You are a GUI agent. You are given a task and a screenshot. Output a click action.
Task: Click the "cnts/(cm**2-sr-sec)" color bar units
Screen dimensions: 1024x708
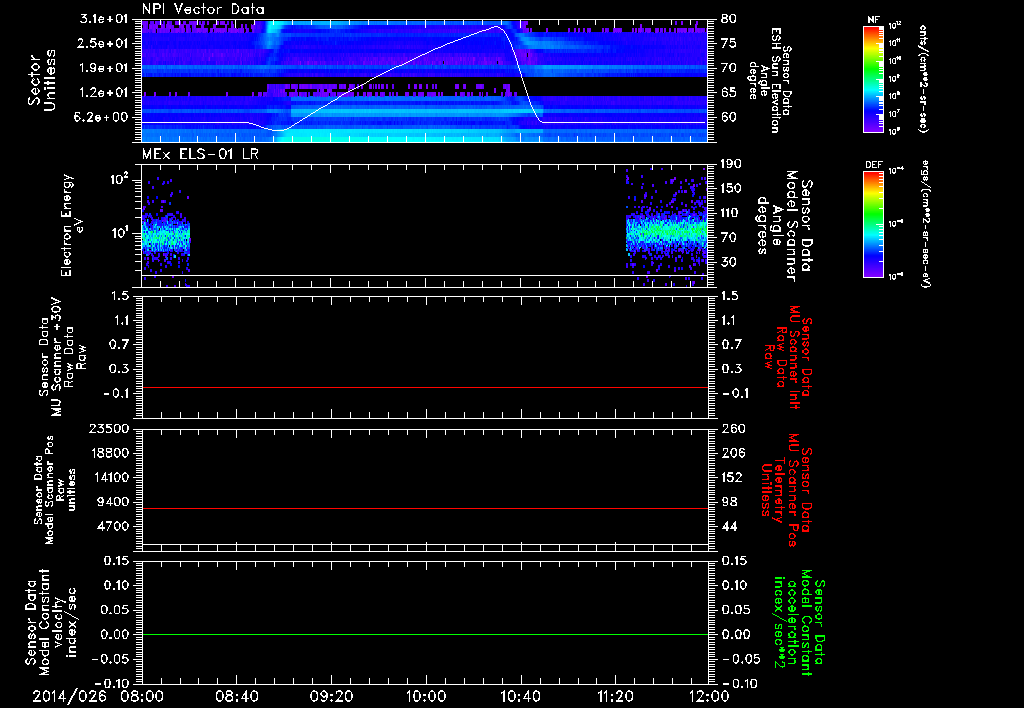tap(923, 78)
